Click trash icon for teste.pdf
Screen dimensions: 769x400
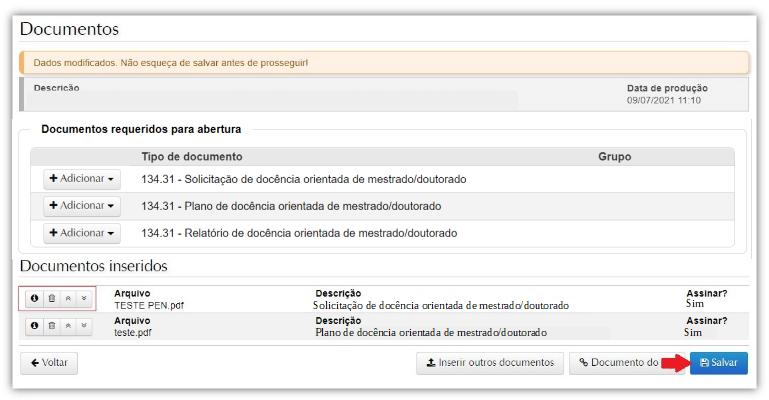pyautogui.click(x=52, y=326)
